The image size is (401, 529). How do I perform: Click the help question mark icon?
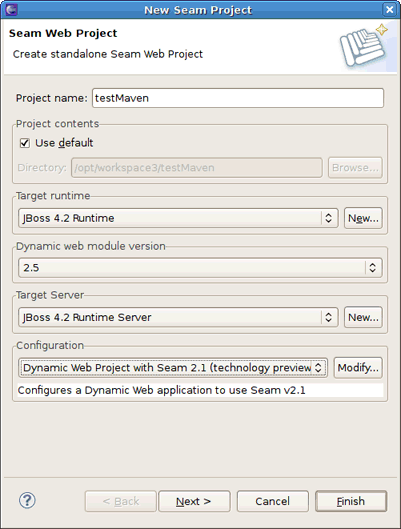(27, 500)
